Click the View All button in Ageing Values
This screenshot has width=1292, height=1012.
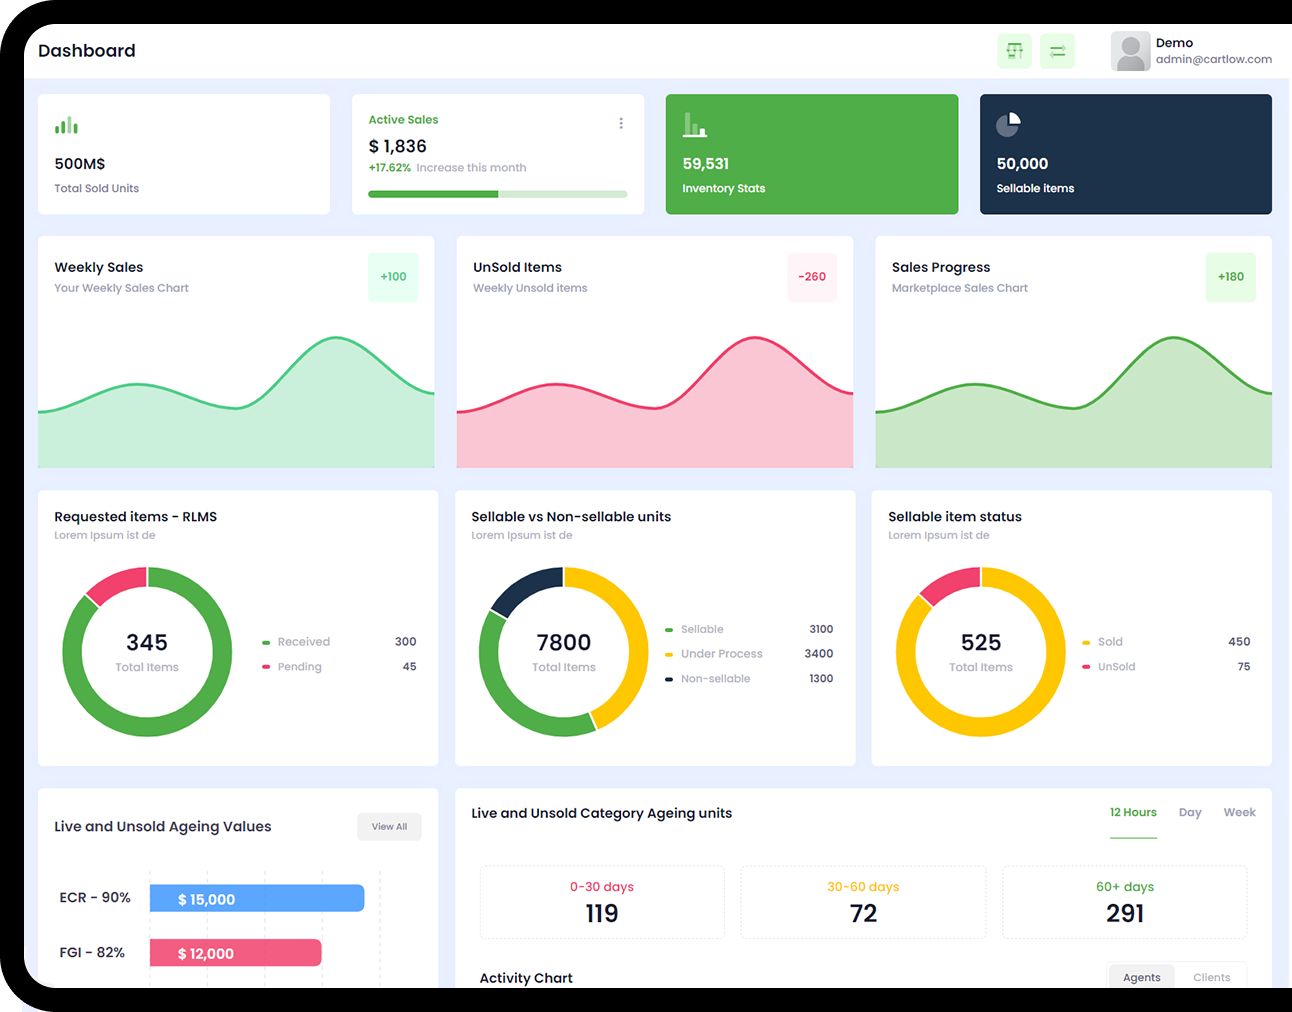click(389, 827)
